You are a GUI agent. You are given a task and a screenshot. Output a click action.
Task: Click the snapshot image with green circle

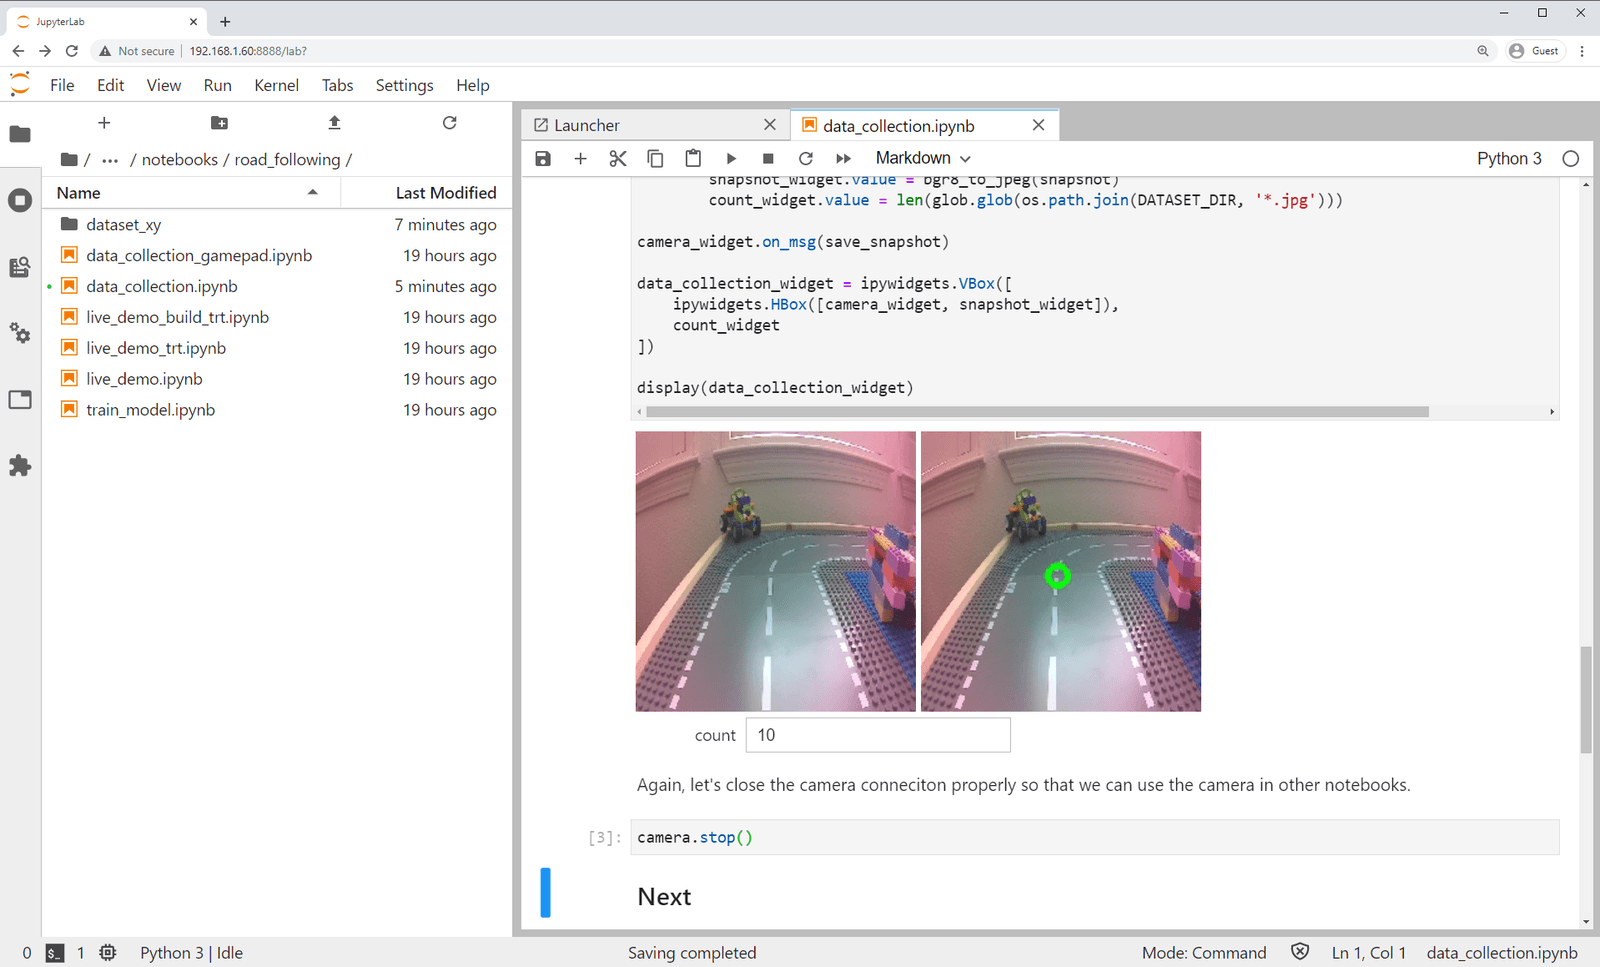(x=1061, y=571)
